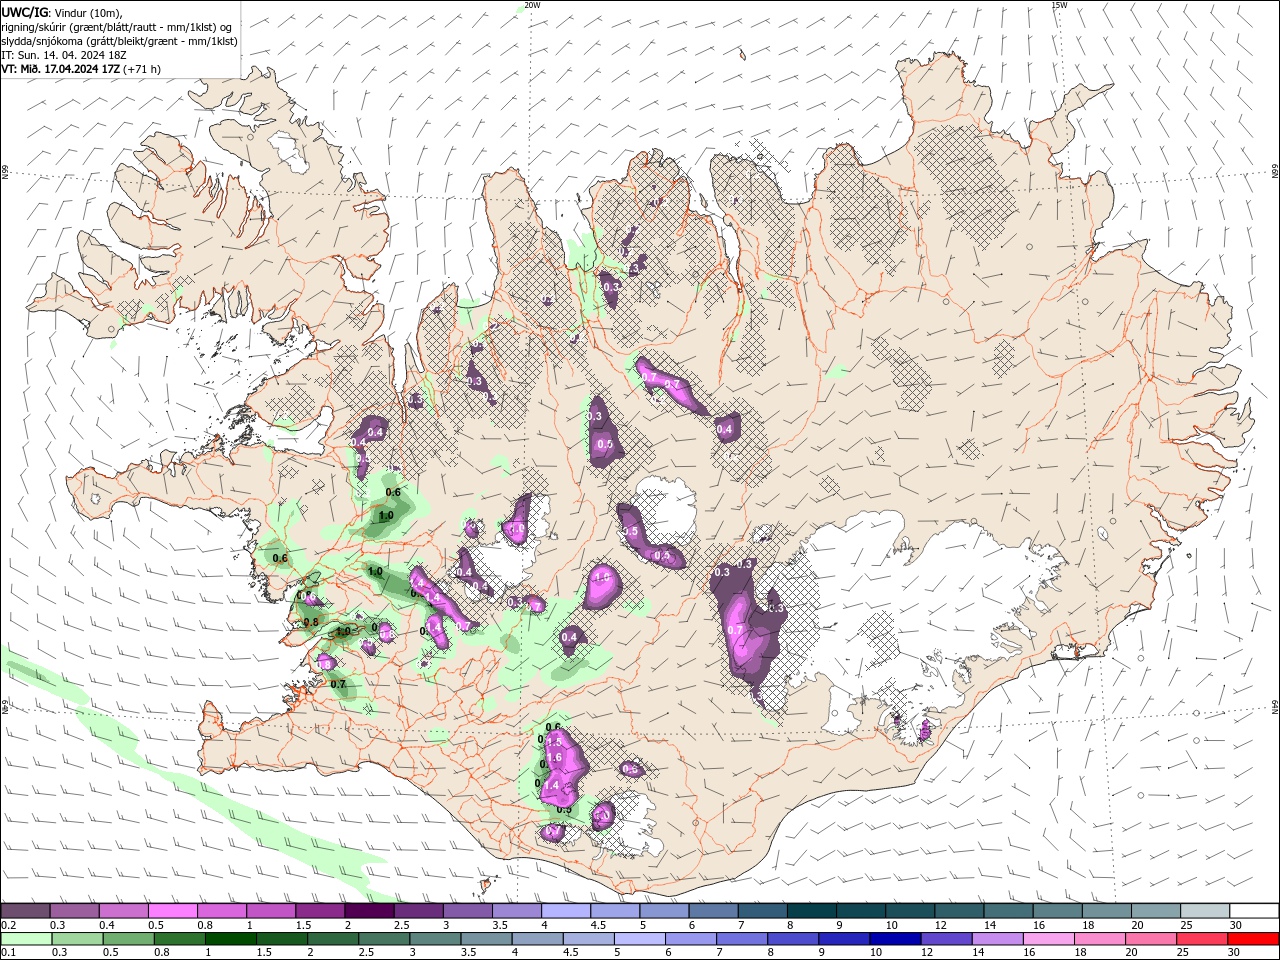
Task: Click the 'VT: Mið. 17.04.2024 17Z (+71 h)' line
Action: coord(81,69)
